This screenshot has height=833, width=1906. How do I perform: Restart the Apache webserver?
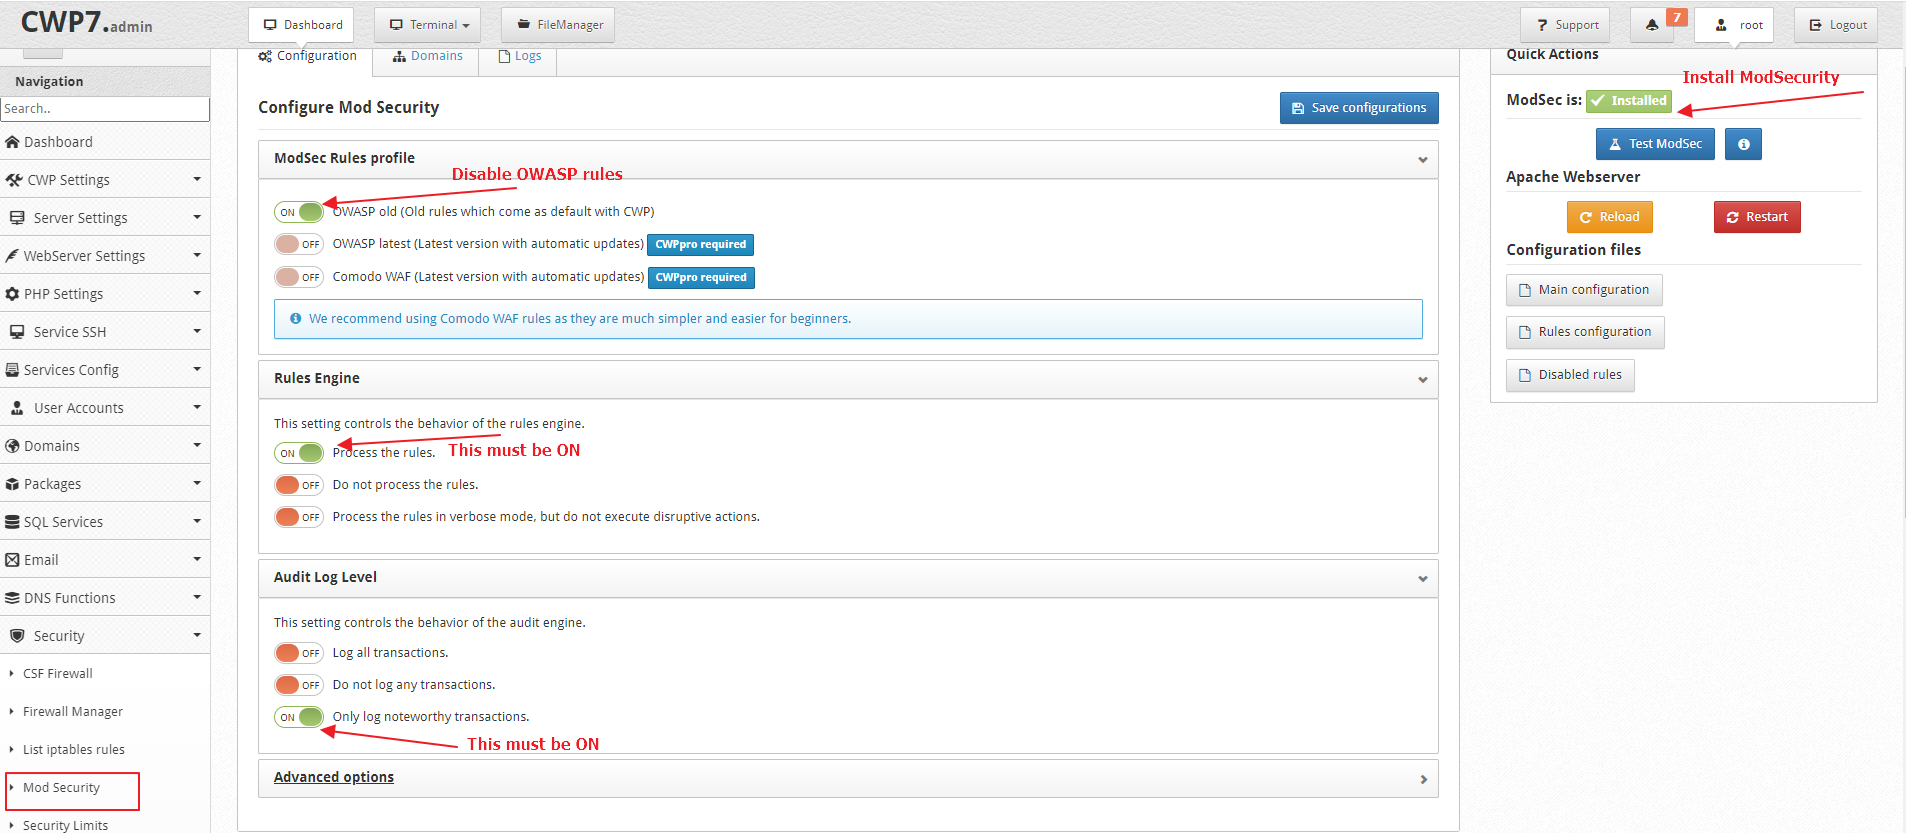[1757, 217]
